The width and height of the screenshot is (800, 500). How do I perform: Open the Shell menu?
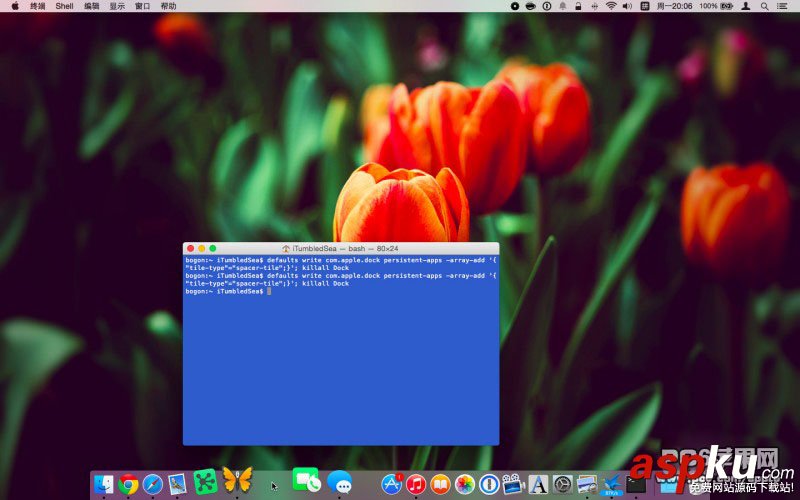click(64, 6)
